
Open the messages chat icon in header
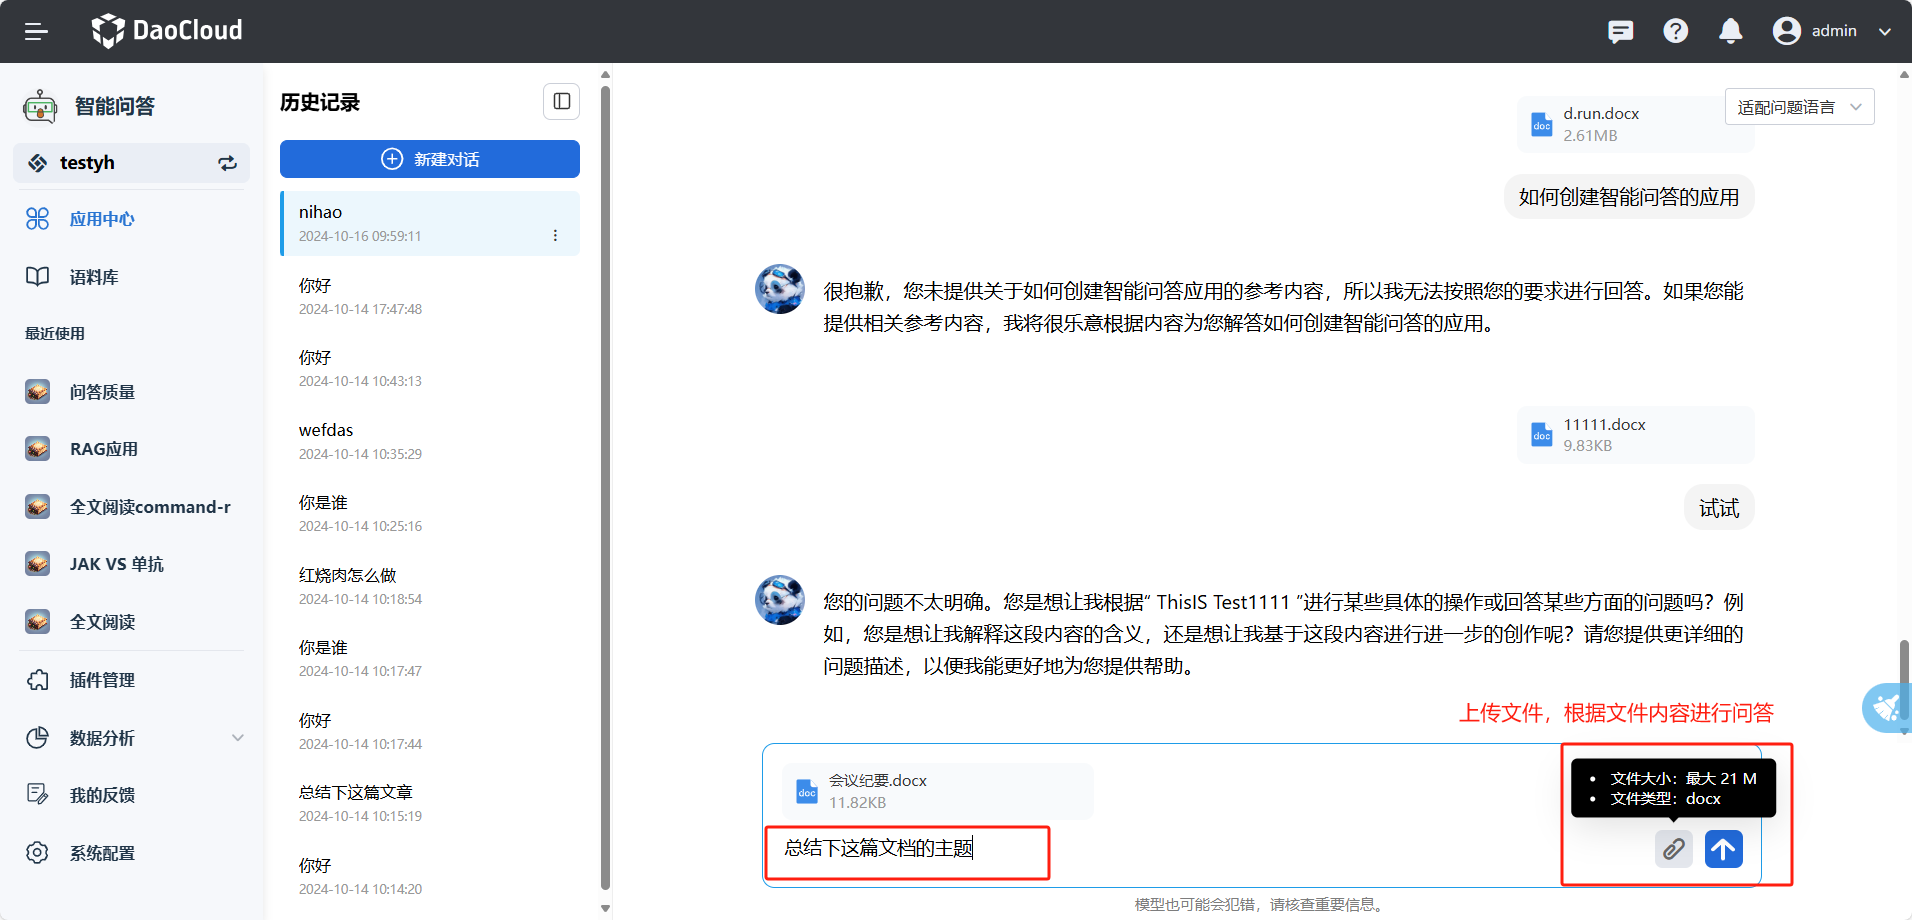pos(1620,31)
